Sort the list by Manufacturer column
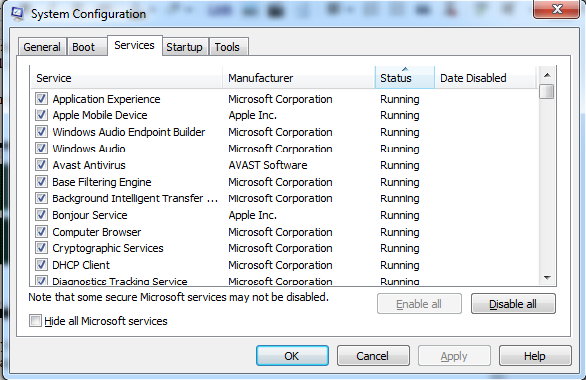The width and height of the screenshot is (586, 380). [299, 77]
